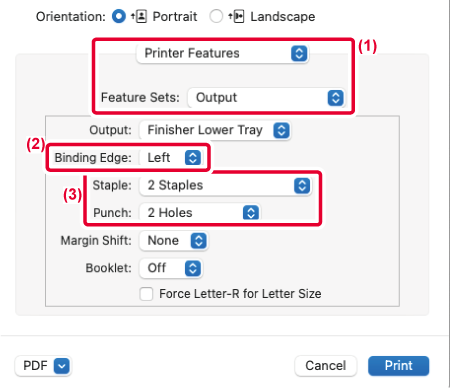The height and width of the screenshot is (388, 450).
Task: Click the Feature Sets stepper arrows icon
Action: (x=335, y=98)
